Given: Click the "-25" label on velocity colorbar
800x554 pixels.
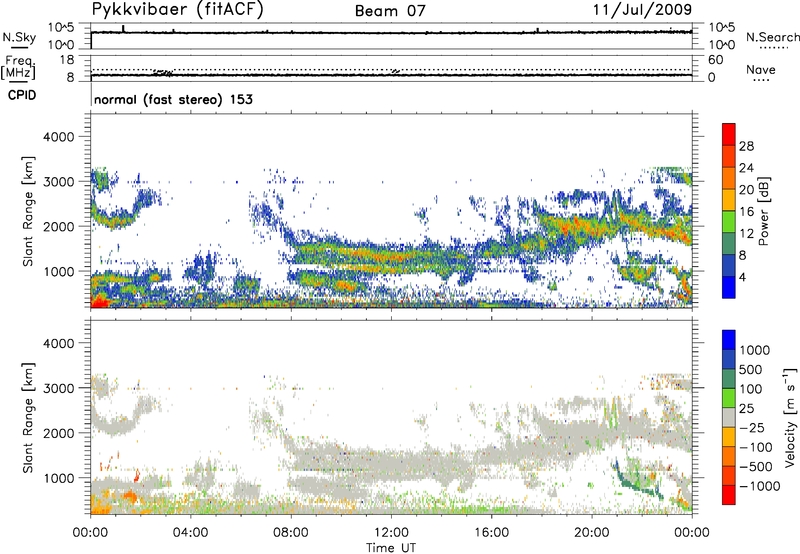Looking at the screenshot, I should [x=752, y=428].
